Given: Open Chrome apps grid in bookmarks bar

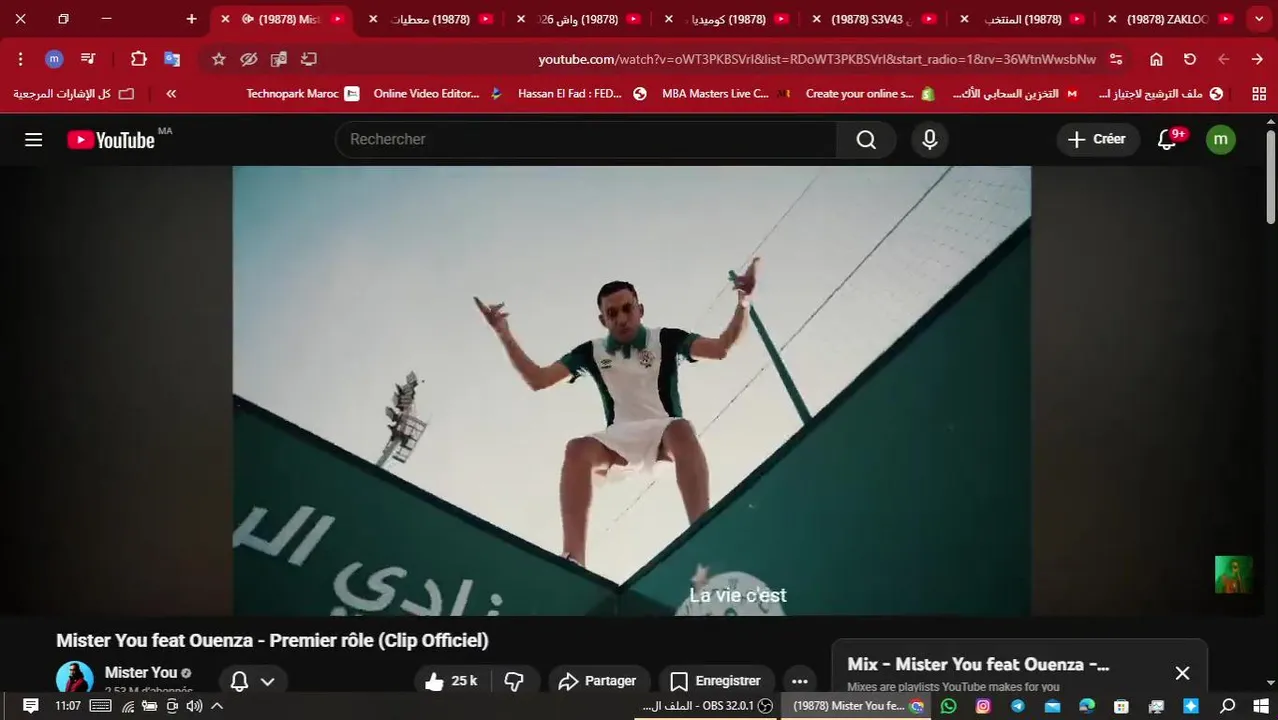Looking at the screenshot, I should (1259, 93).
